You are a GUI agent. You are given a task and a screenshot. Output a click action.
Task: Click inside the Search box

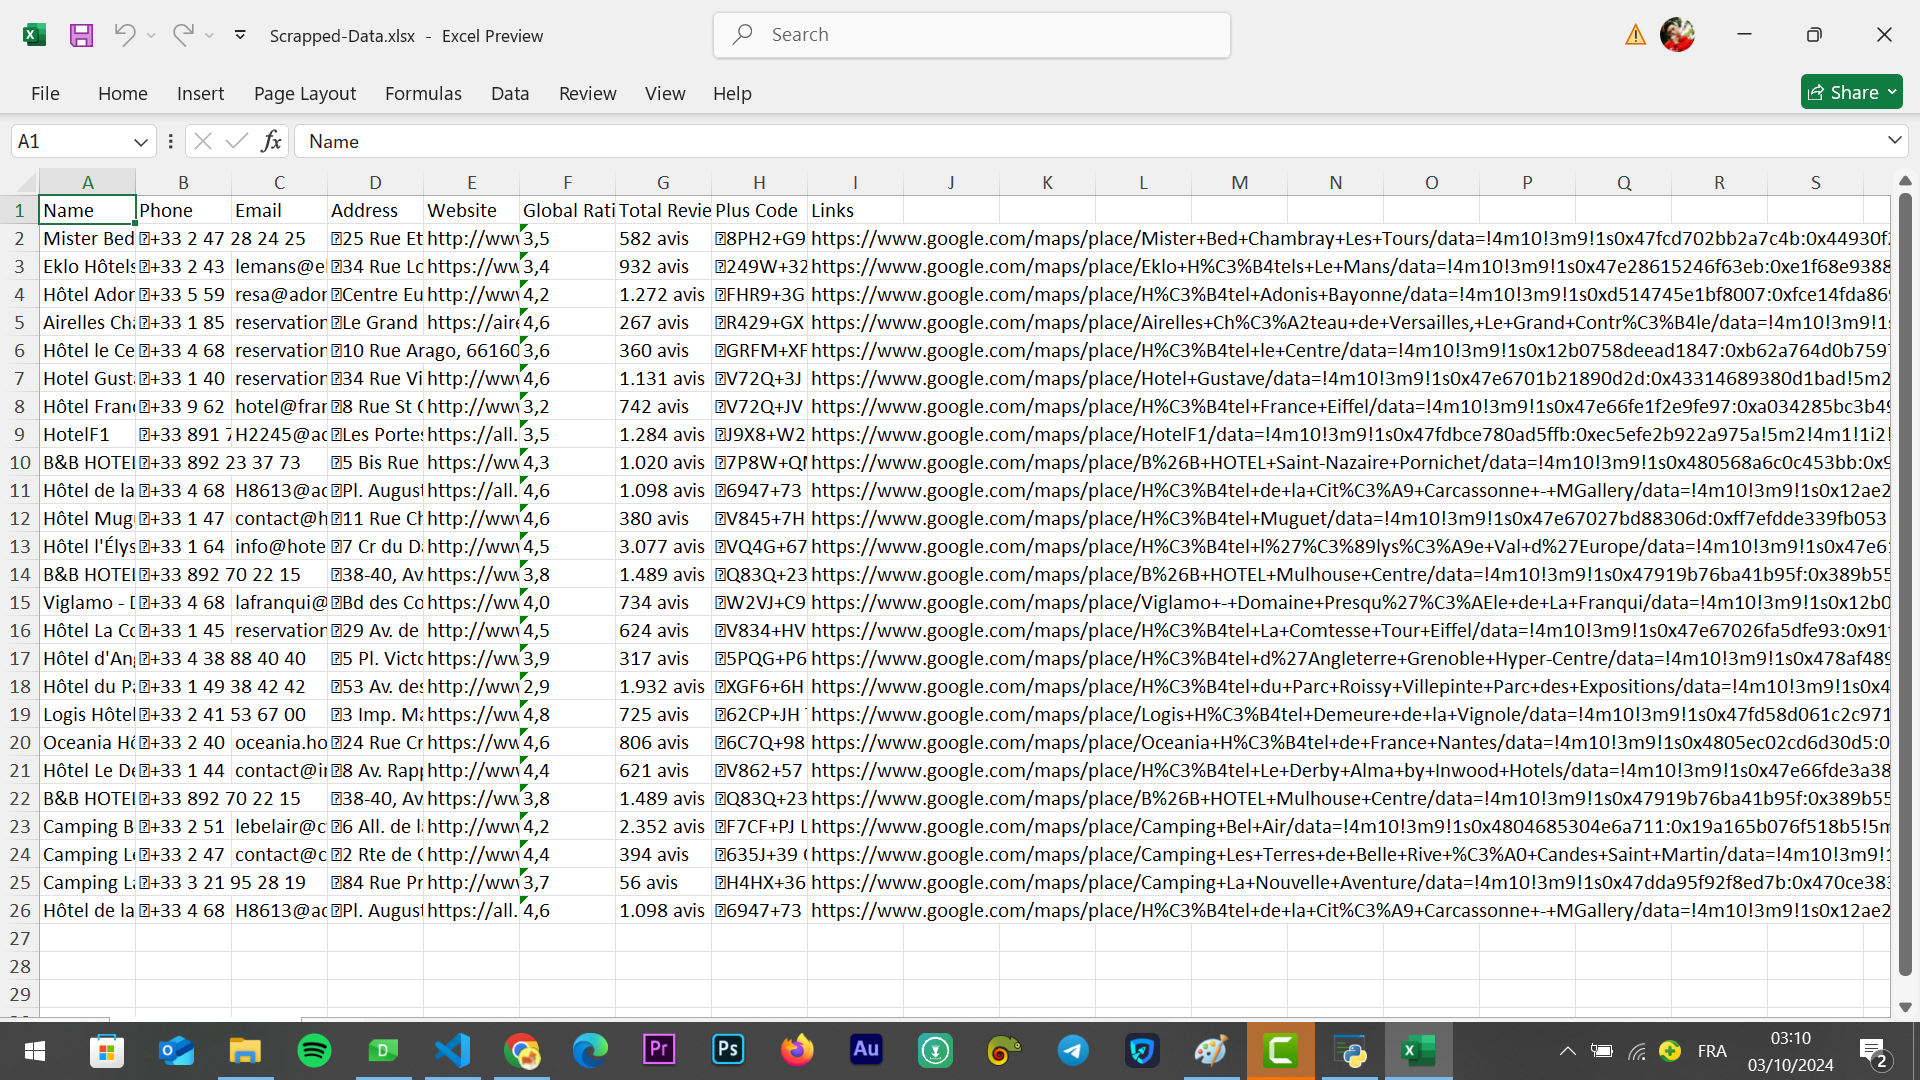point(971,35)
